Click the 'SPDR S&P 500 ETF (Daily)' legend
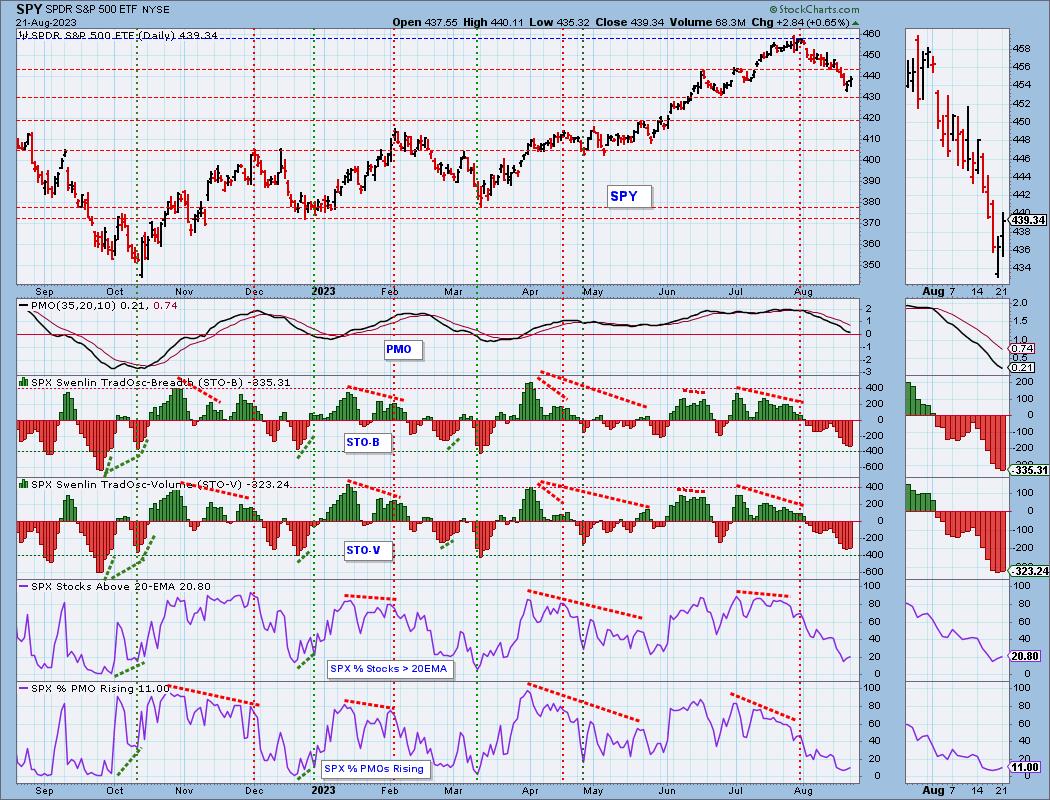 (123, 35)
